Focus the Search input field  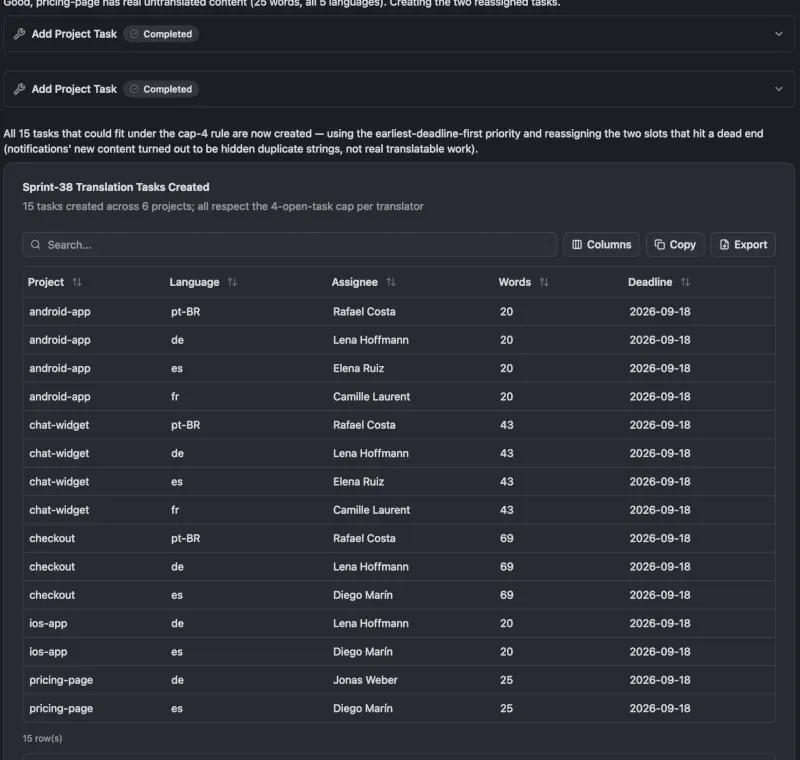tap(289, 245)
